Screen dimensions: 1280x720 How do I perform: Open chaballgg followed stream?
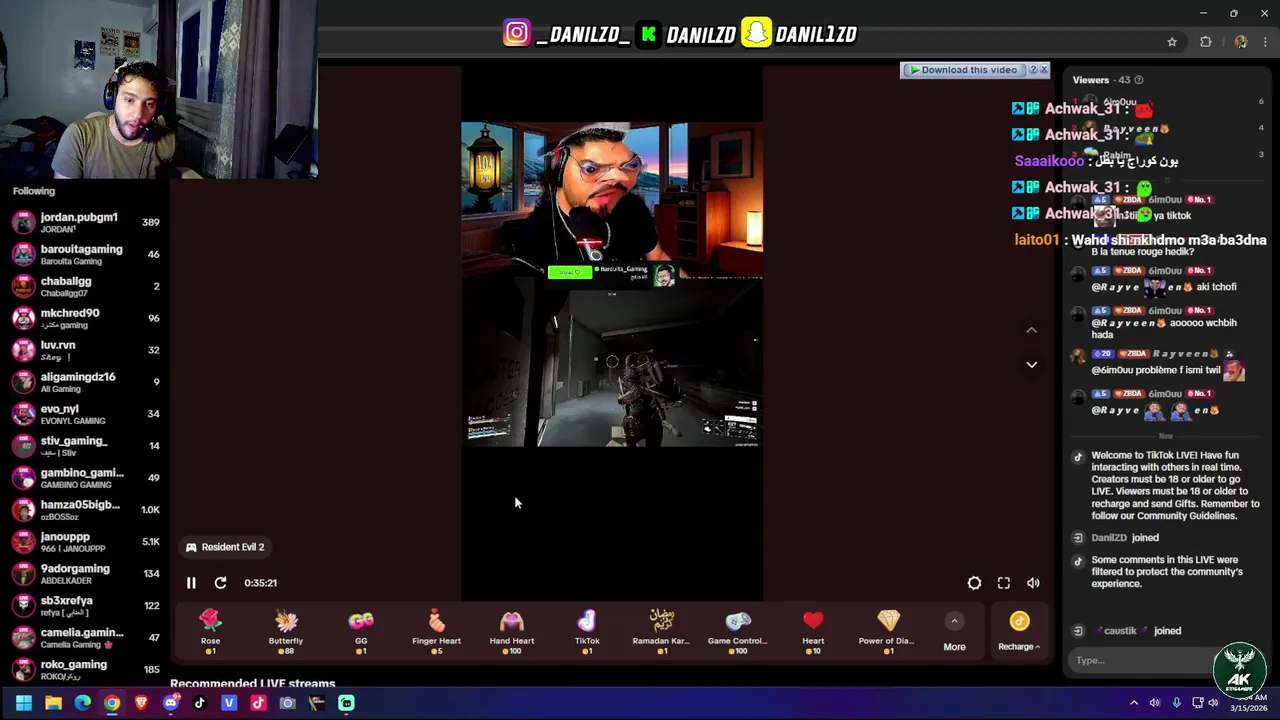pyautogui.click(x=86, y=286)
